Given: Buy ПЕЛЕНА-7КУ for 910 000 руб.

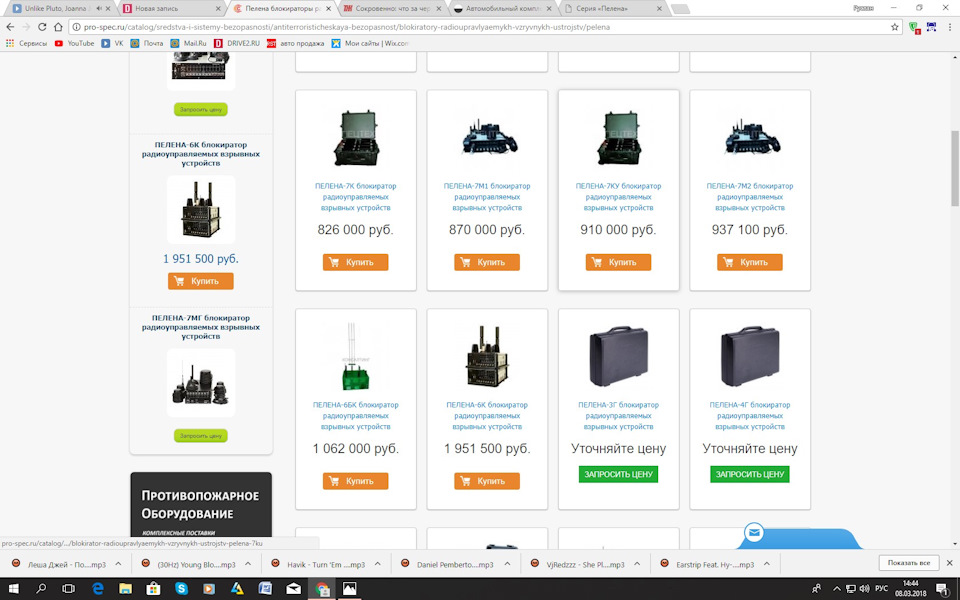Looking at the screenshot, I should pos(618,262).
